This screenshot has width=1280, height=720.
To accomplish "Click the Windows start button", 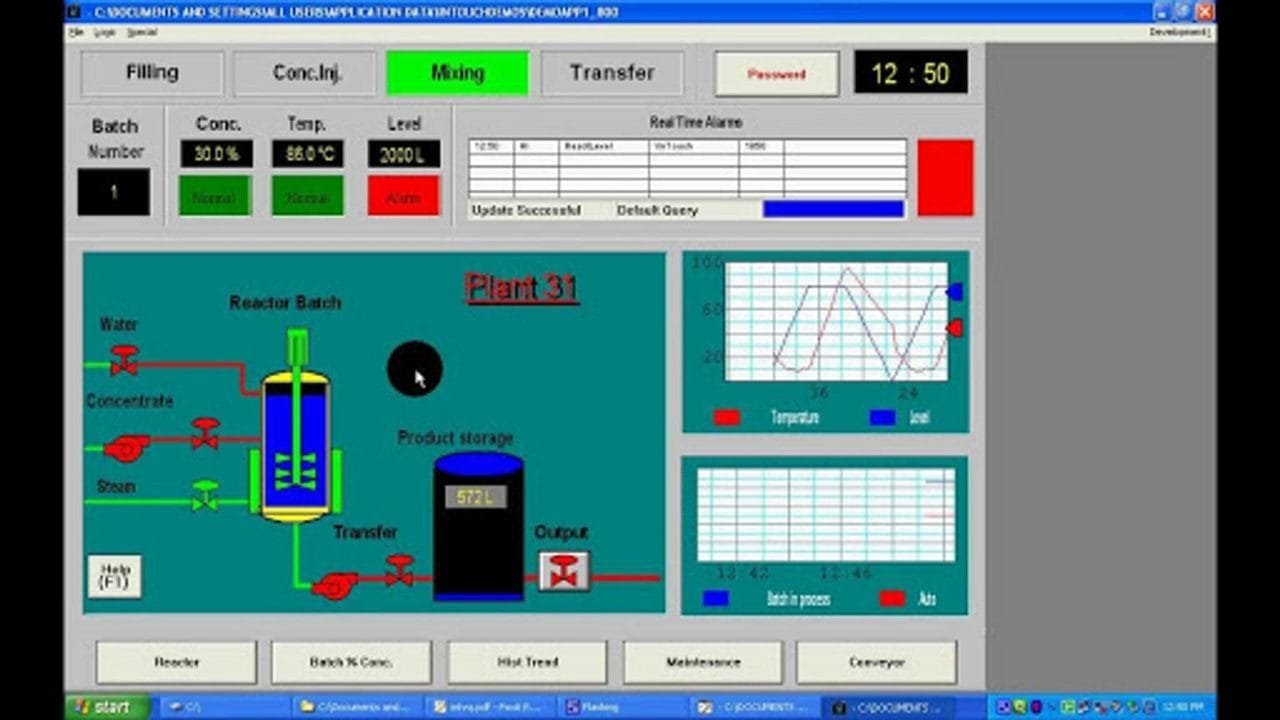I will click(107, 707).
